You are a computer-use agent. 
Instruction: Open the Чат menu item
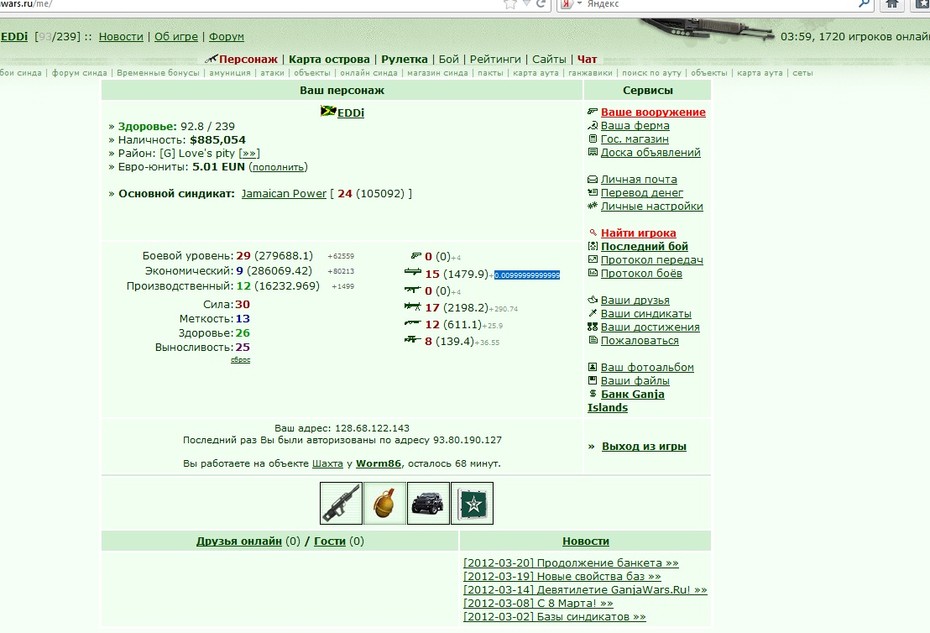click(587, 59)
